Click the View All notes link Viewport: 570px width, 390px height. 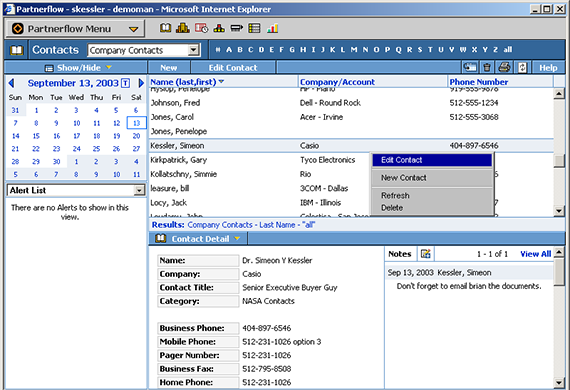tap(535, 254)
